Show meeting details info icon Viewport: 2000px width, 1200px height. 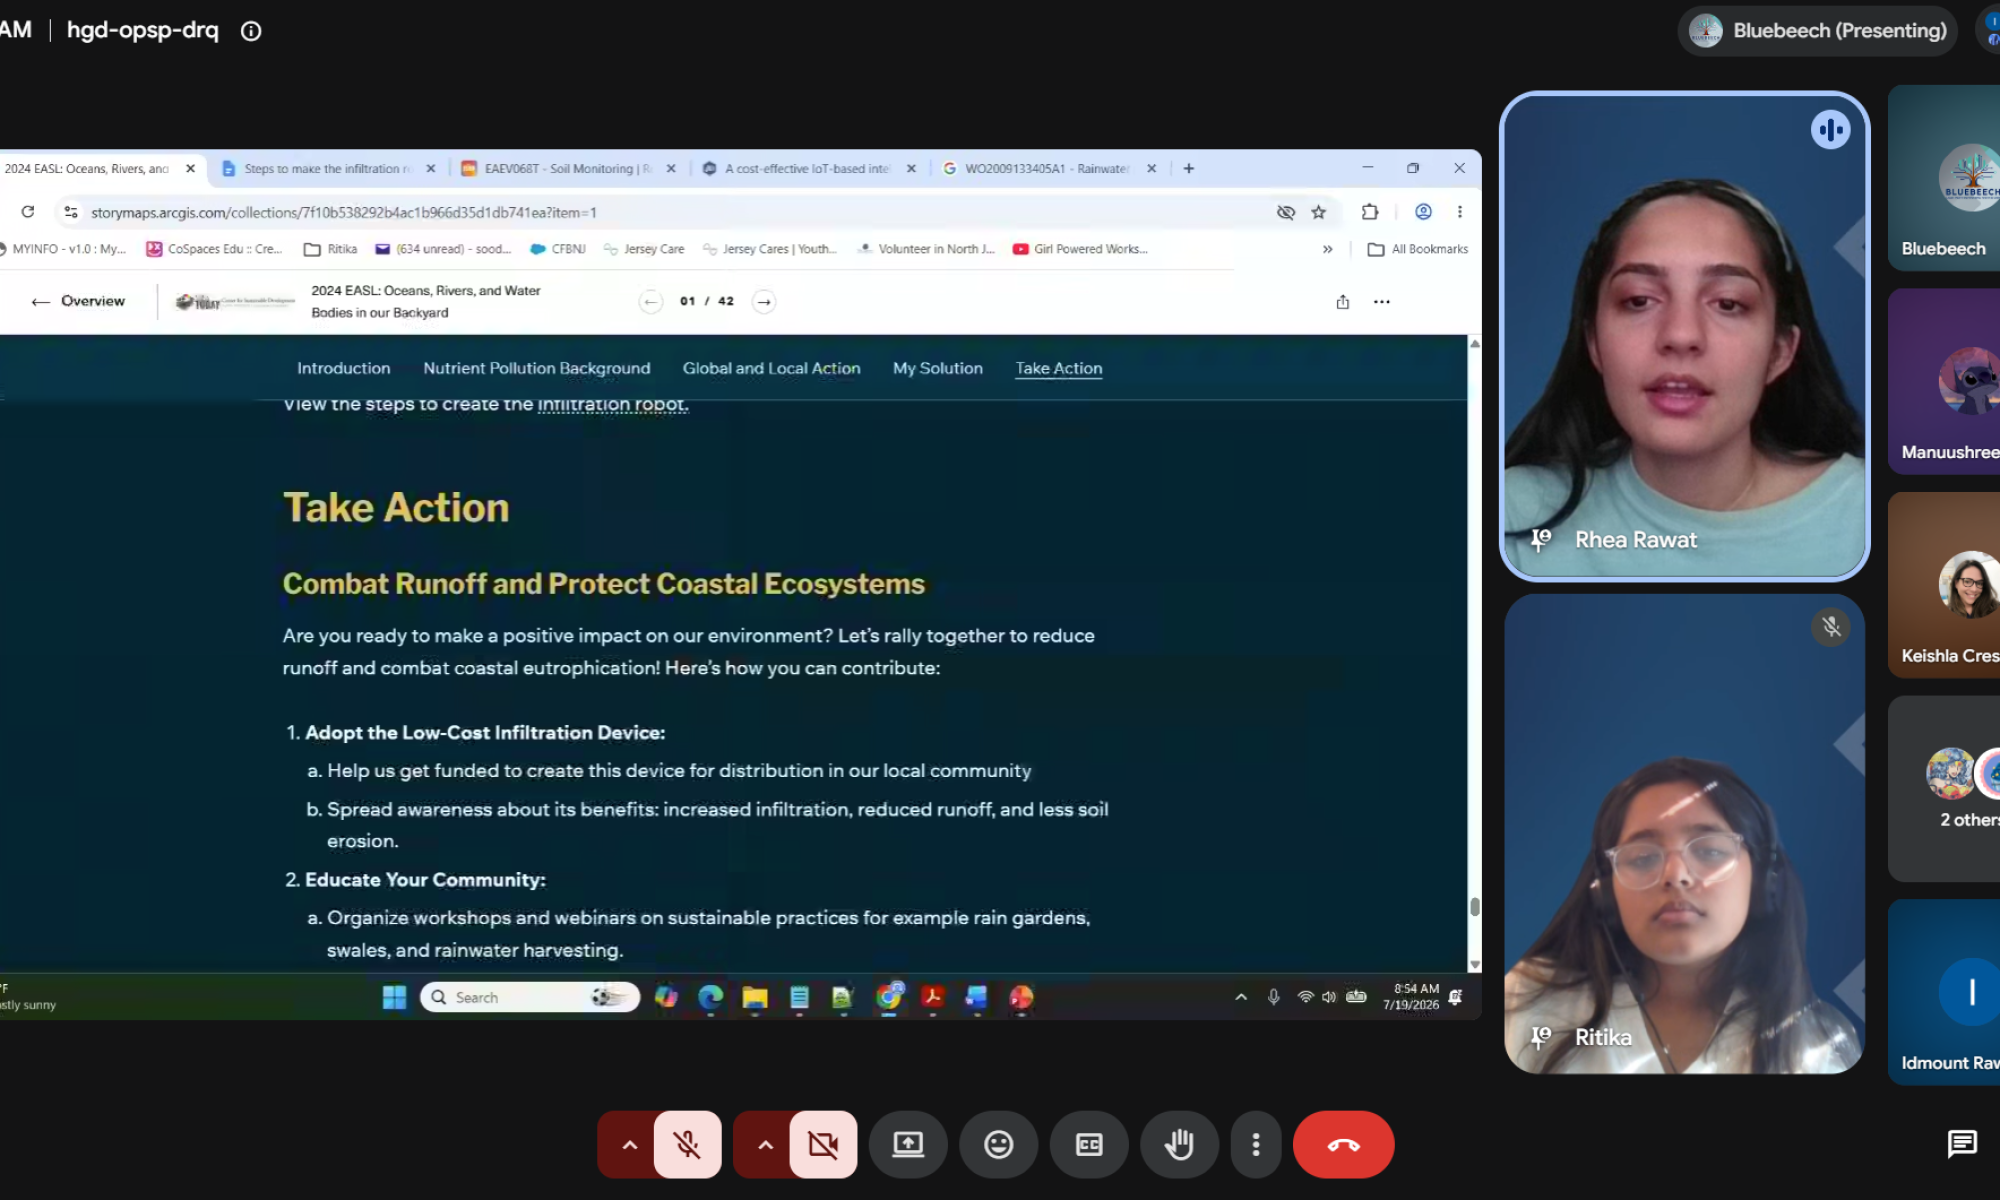(x=251, y=31)
